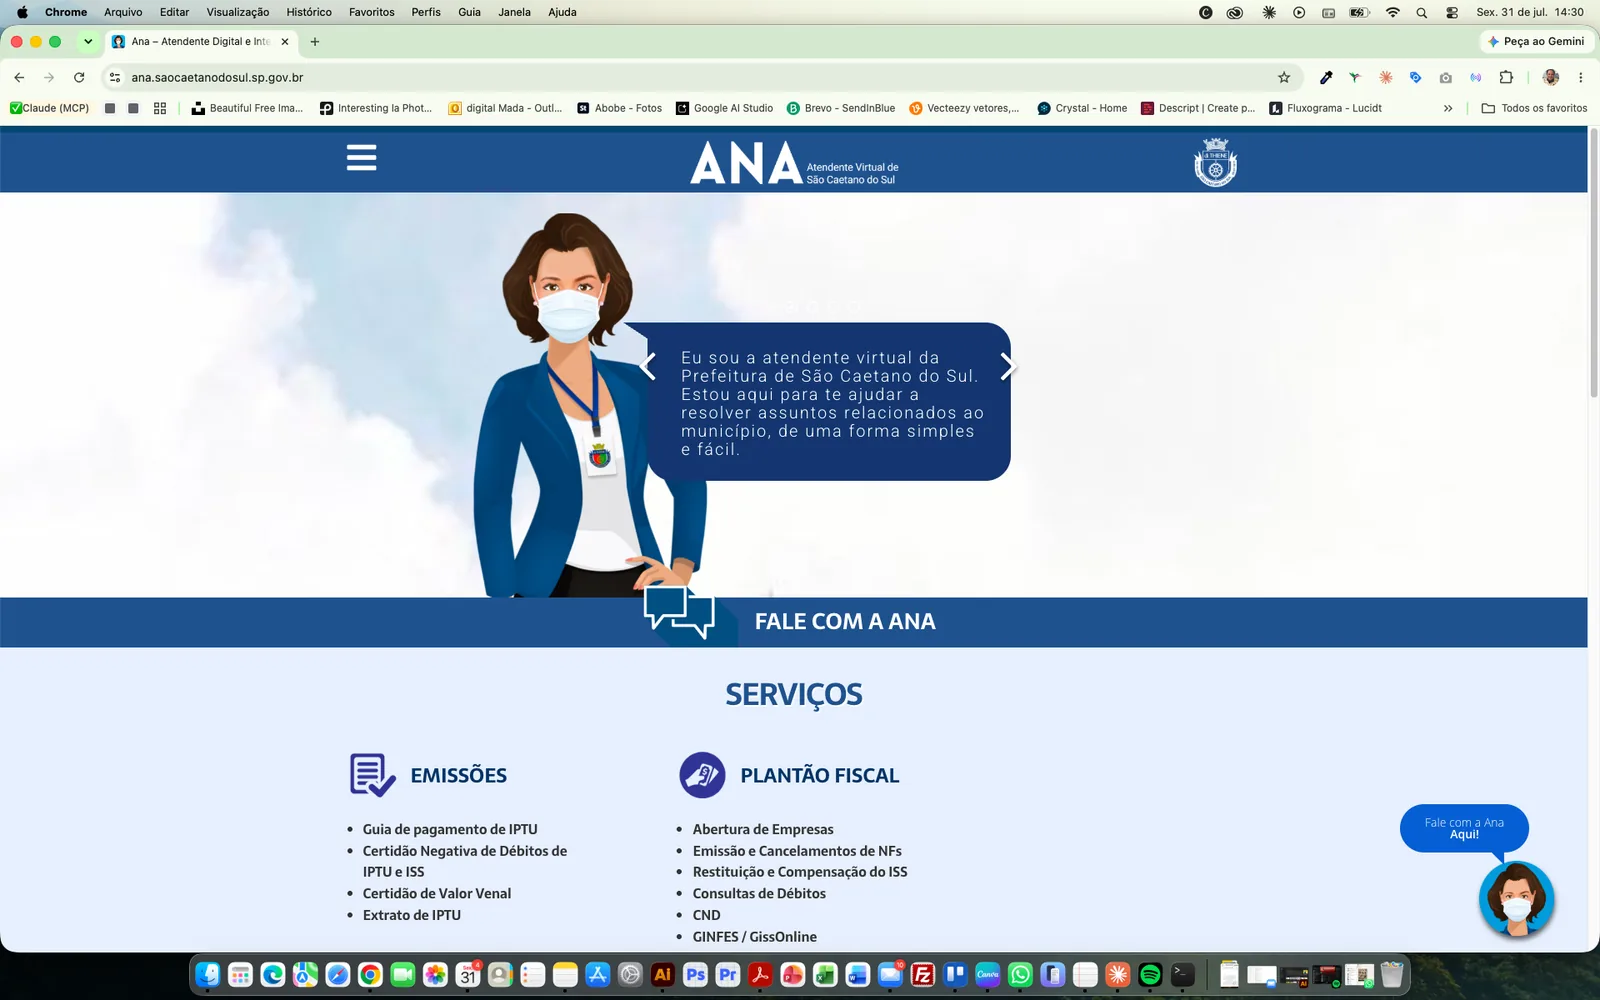
Task: Open the Perfis menu
Action: click(x=426, y=12)
